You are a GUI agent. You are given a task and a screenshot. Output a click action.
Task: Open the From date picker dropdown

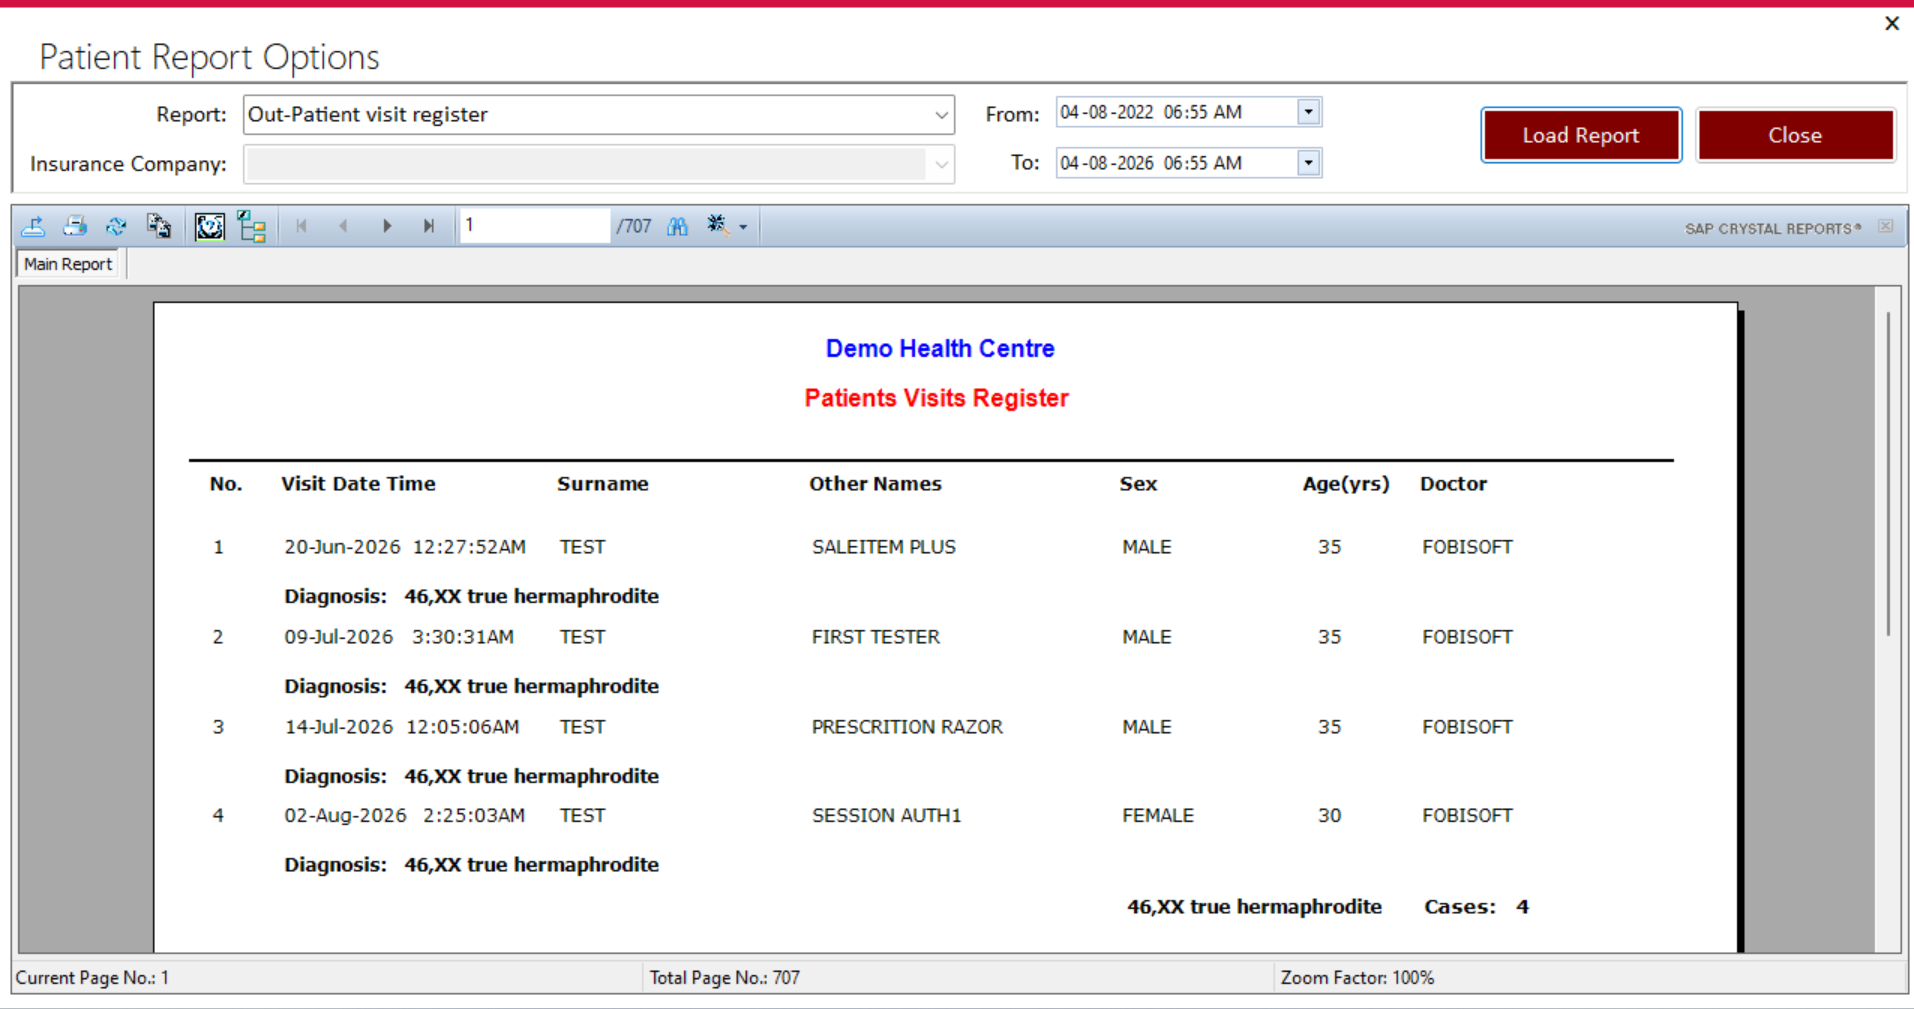1308,112
